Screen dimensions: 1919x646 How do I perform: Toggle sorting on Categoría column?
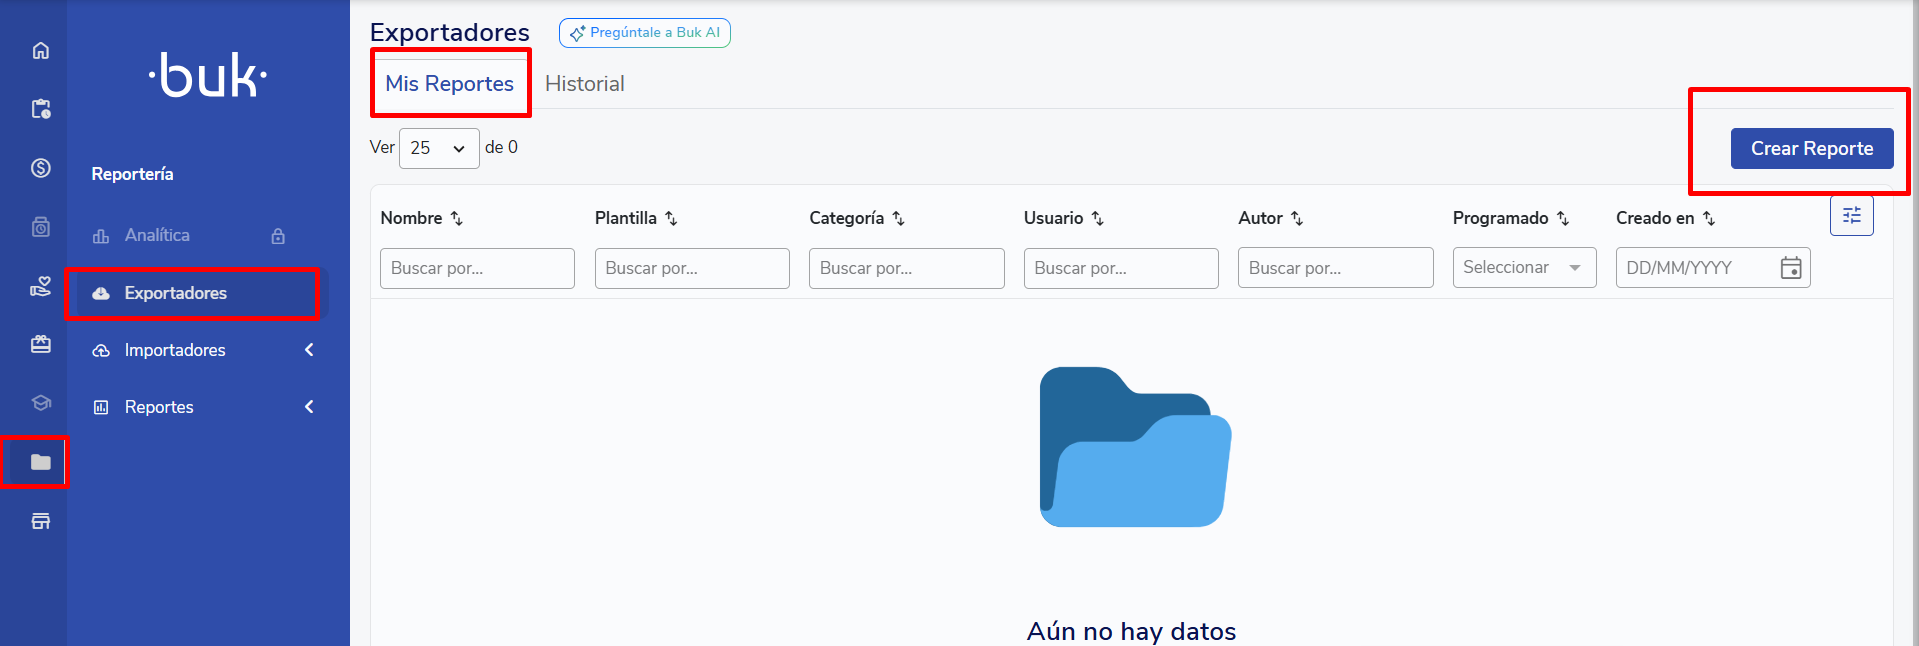898,218
